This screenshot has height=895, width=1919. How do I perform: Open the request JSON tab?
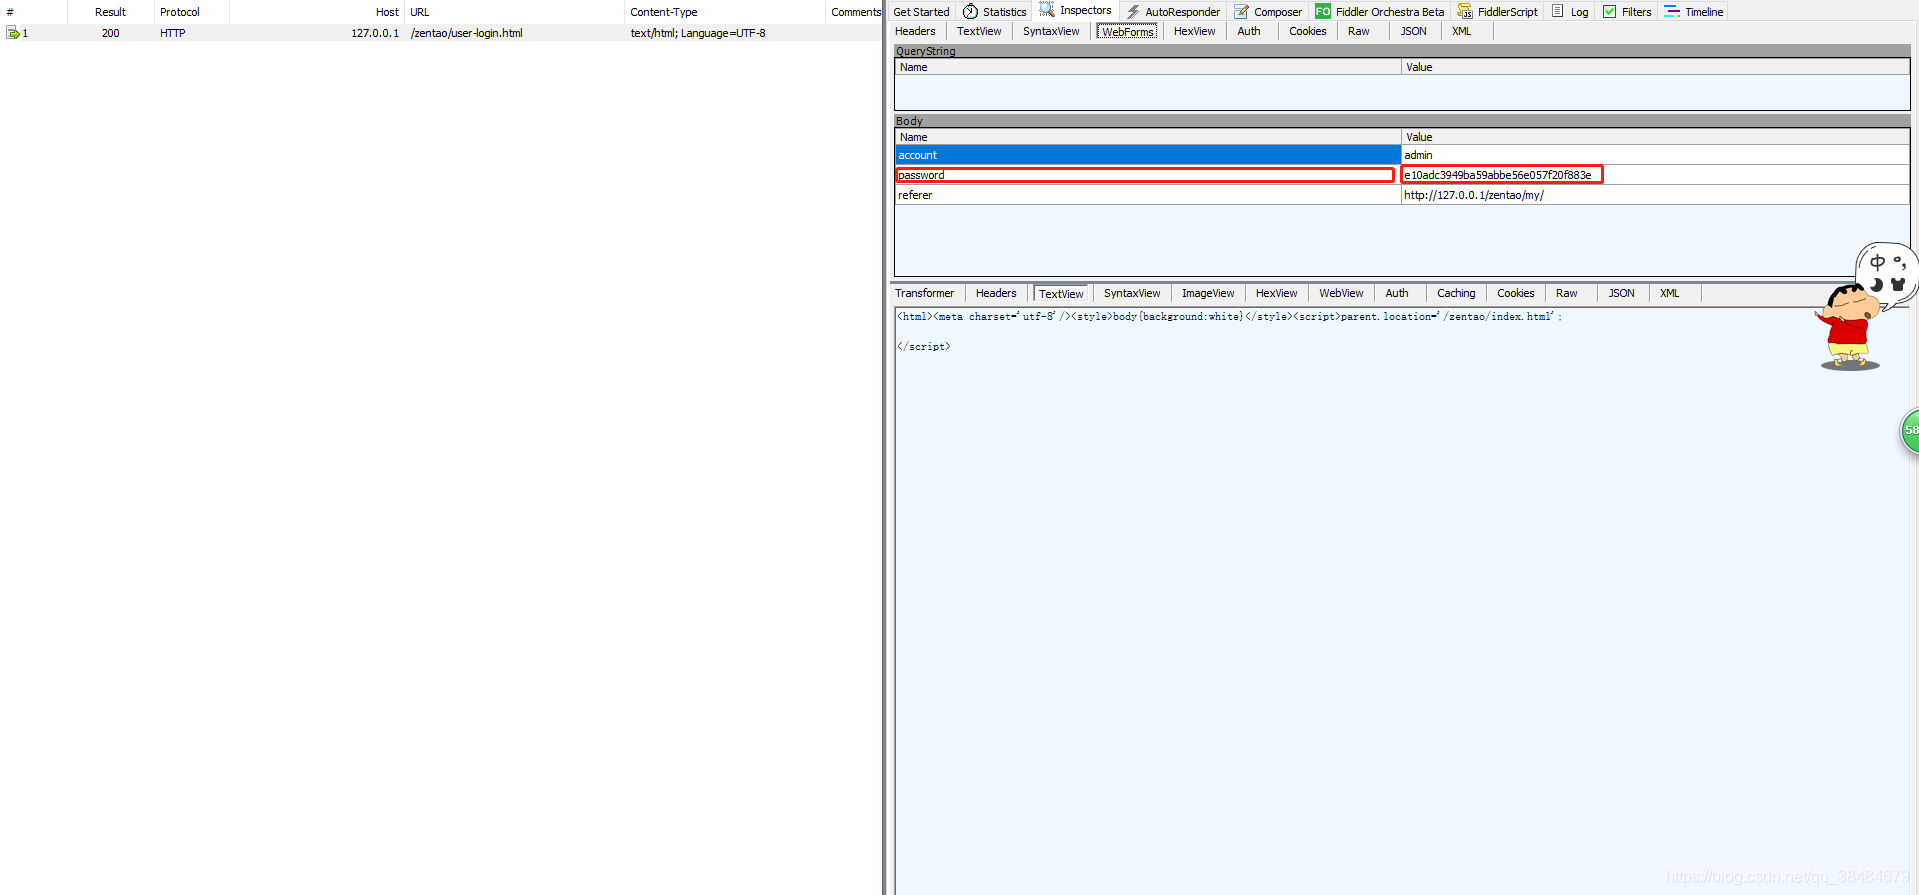click(x=1413, y=31)
